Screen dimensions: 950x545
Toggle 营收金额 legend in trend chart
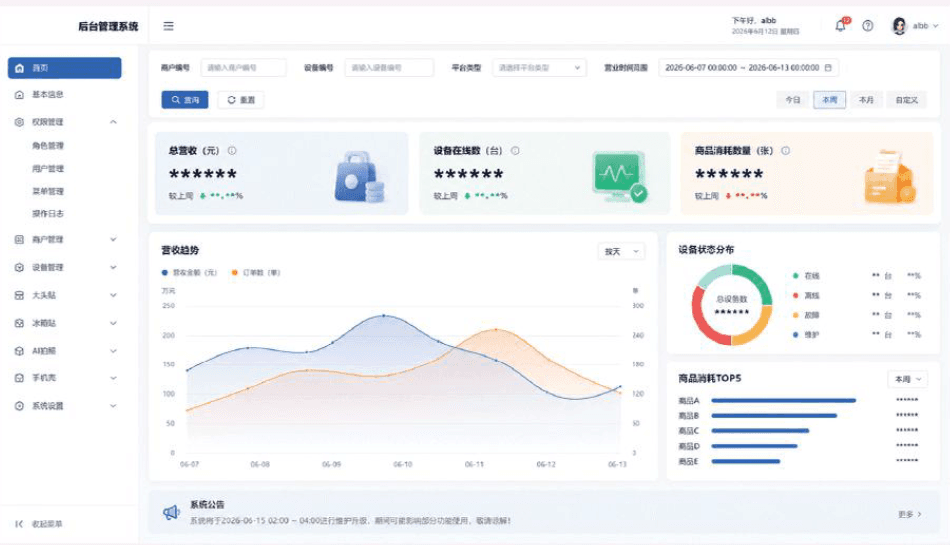click(x=189, y=272)
